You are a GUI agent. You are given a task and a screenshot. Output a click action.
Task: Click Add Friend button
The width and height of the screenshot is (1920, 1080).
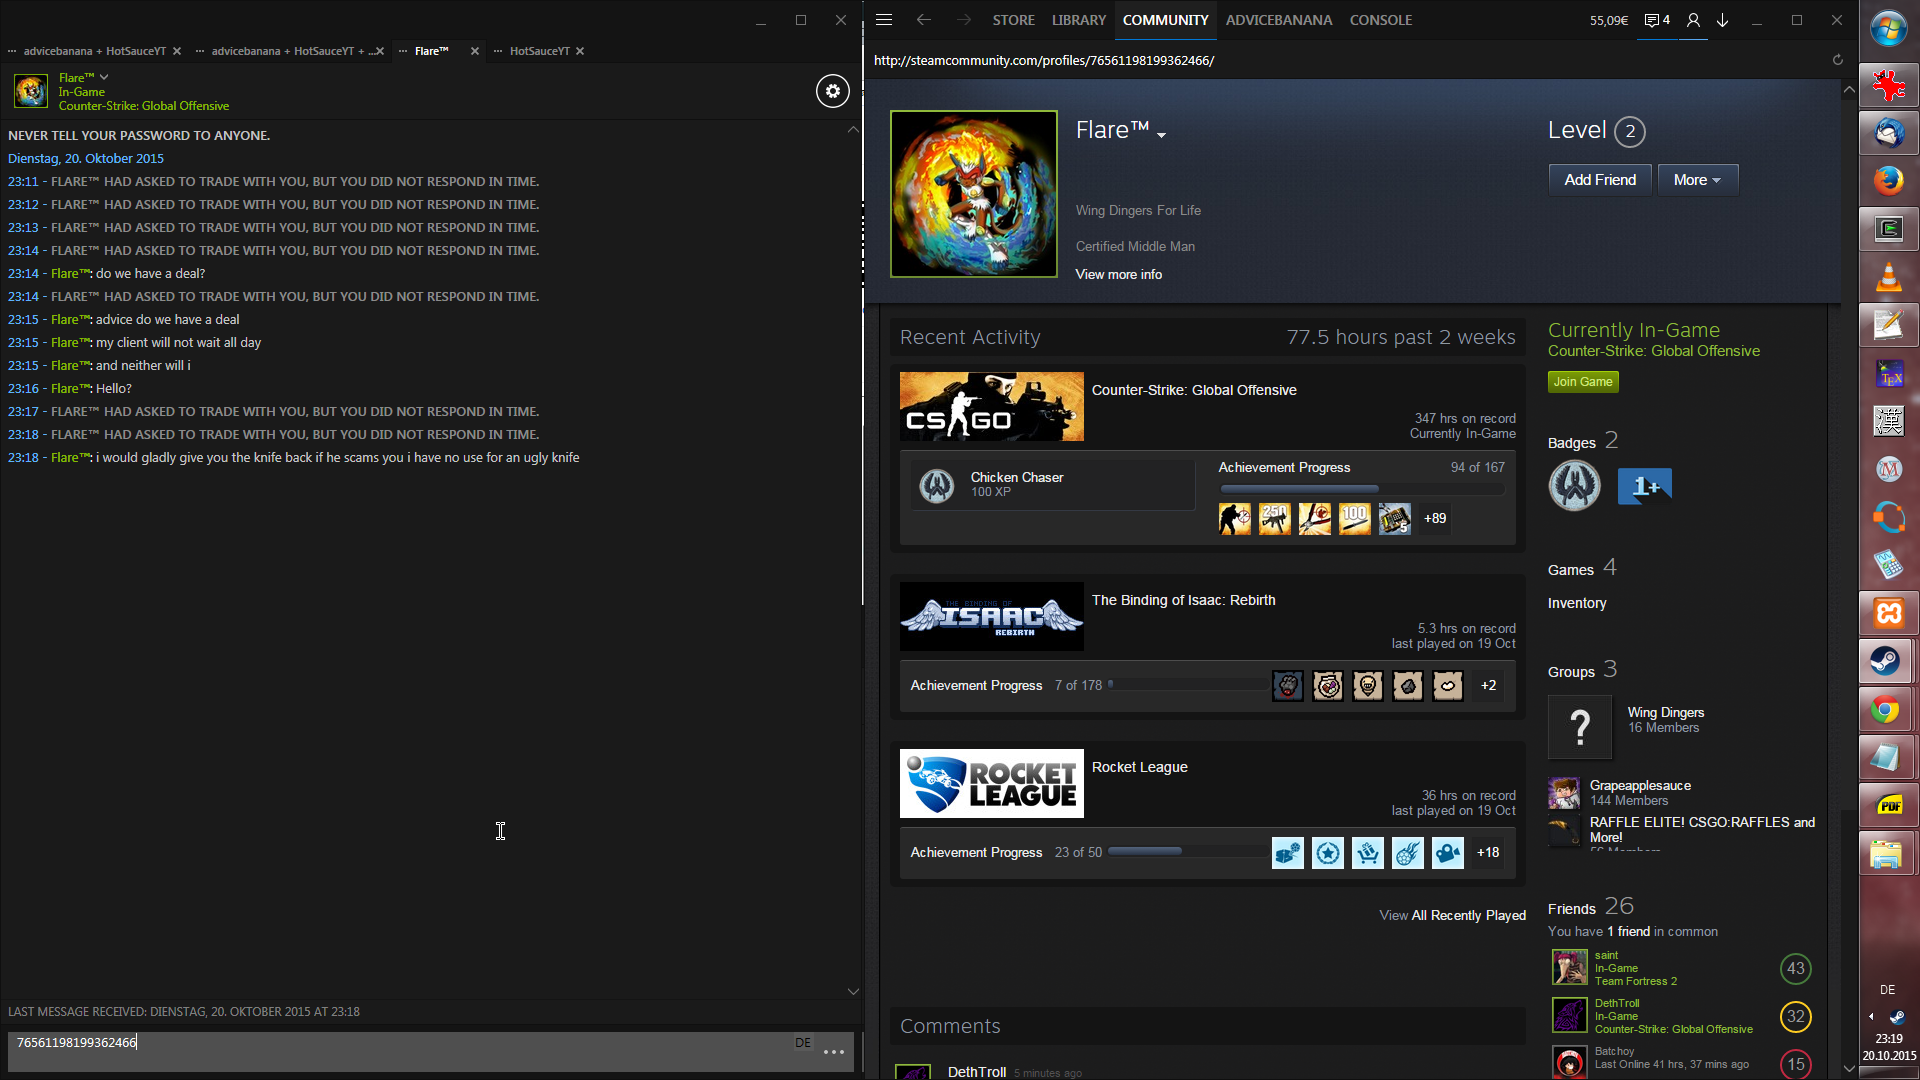pos(1599,180)
